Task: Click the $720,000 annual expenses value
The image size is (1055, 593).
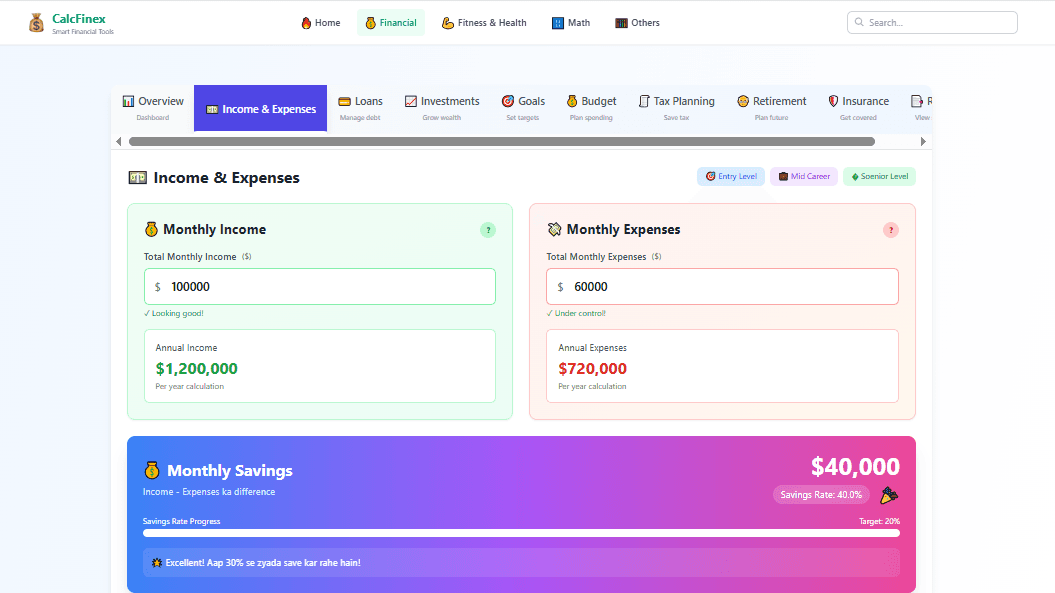Action: [x=592, y=369]
